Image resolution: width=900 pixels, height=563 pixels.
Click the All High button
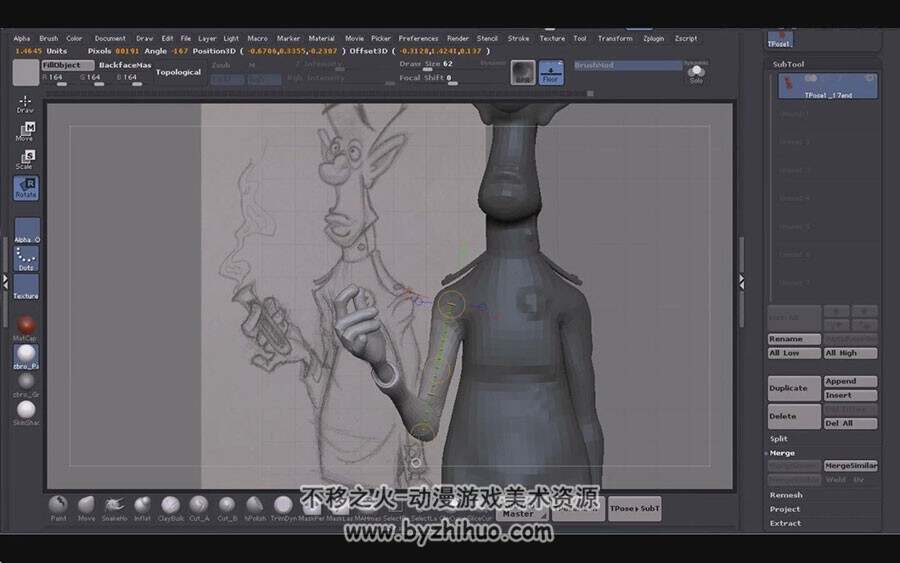pyautogui.click(x=851, y=354)
